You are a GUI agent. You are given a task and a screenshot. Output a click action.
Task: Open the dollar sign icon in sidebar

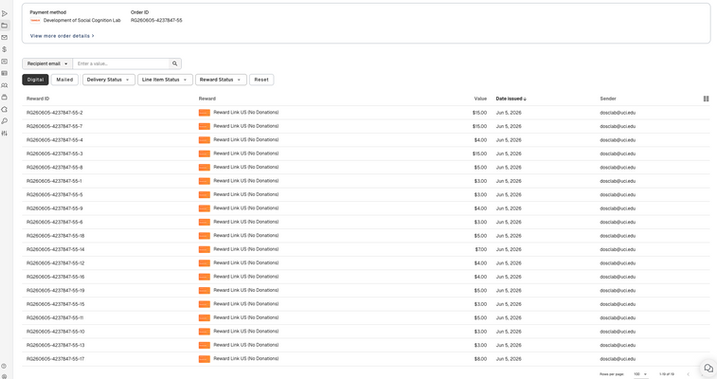click(5, 49)
